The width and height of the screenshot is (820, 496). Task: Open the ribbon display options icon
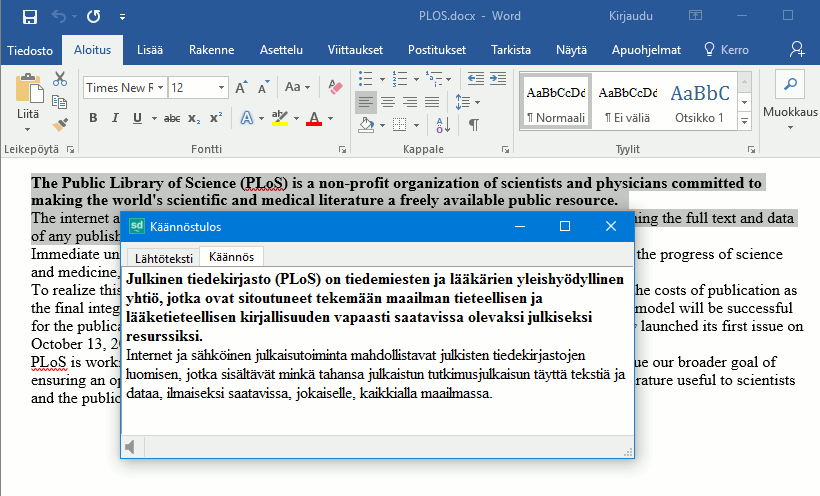coord(695,16)
